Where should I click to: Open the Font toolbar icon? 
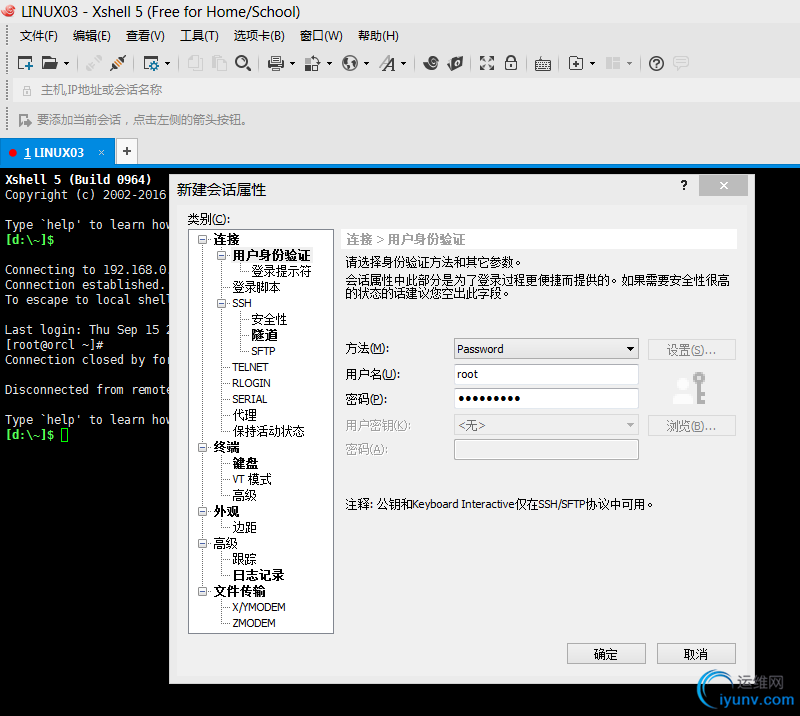[x=387, y=63]
